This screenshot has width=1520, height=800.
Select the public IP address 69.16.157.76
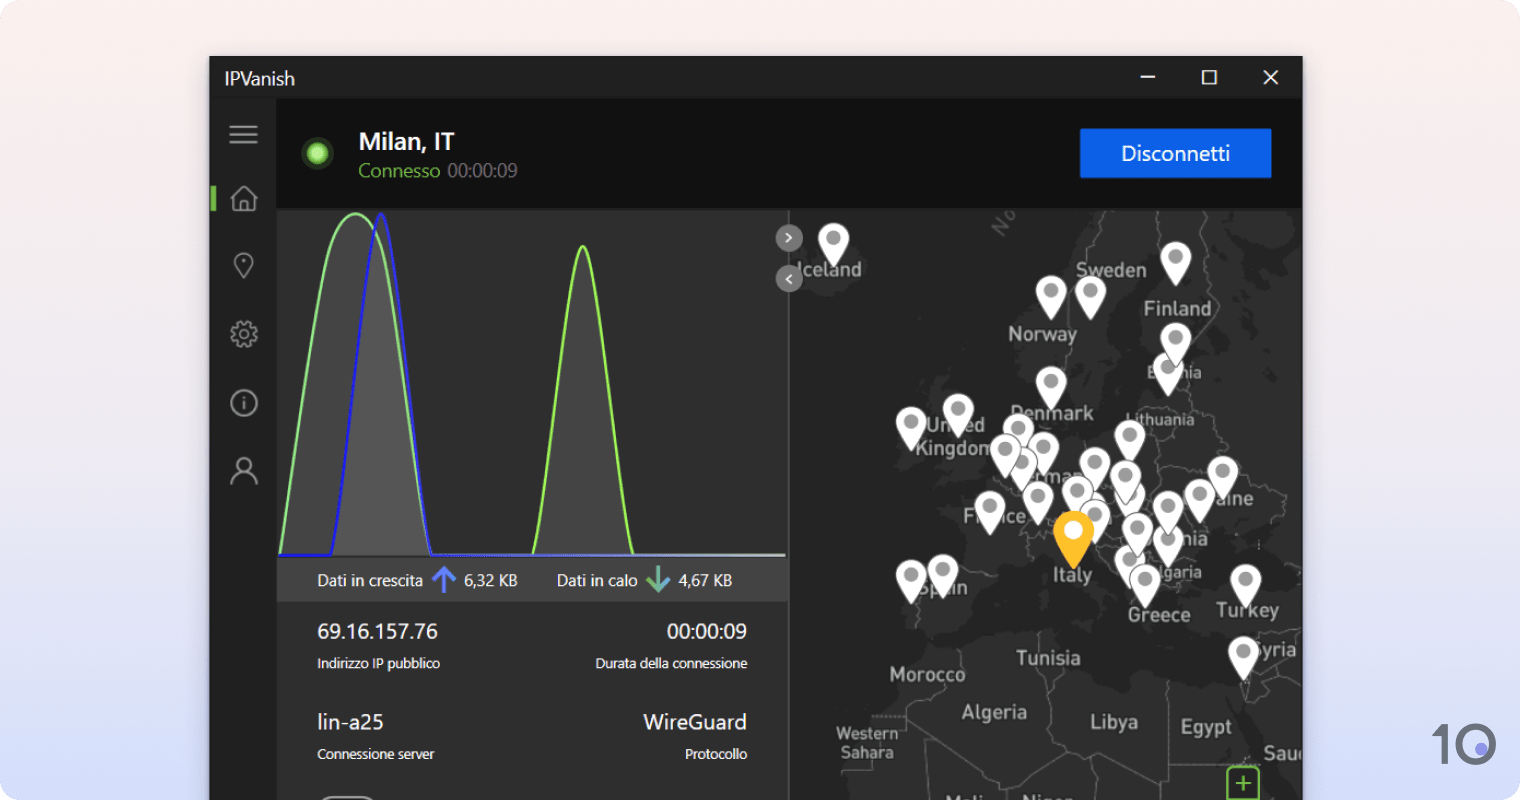[377, 631]
